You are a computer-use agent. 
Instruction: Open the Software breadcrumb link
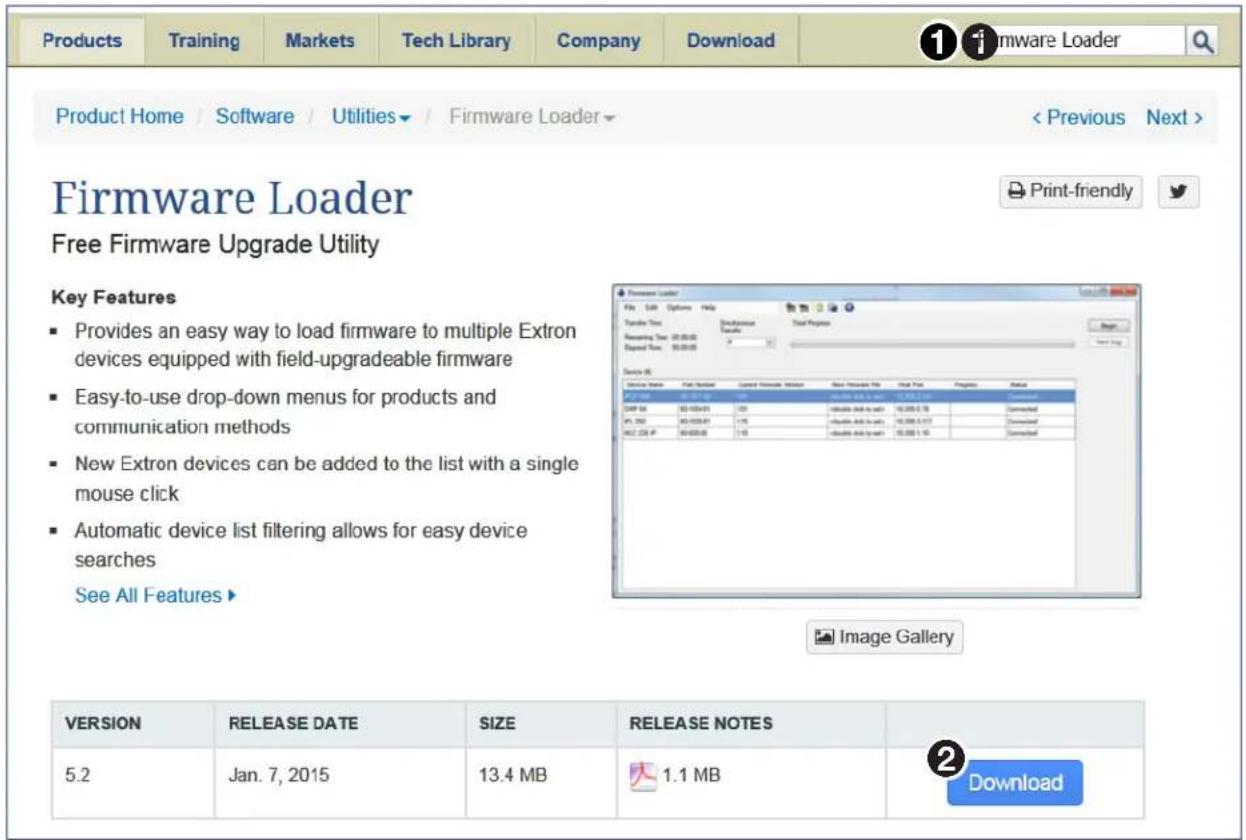(255, 117)
